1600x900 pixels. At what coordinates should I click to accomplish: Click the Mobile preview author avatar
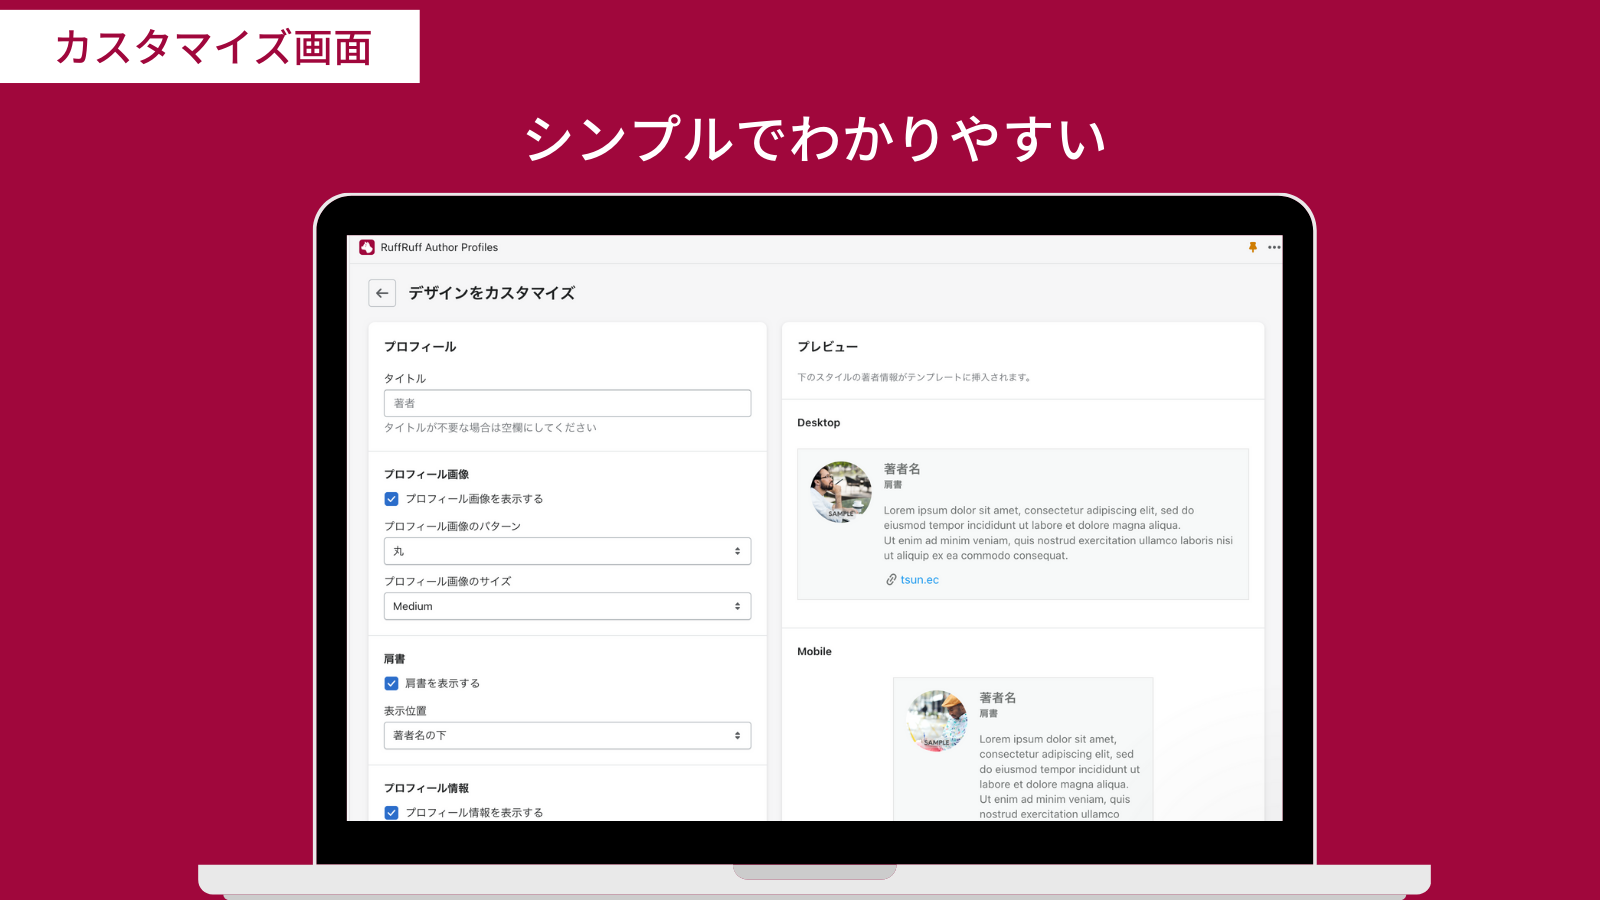(937, 720)
